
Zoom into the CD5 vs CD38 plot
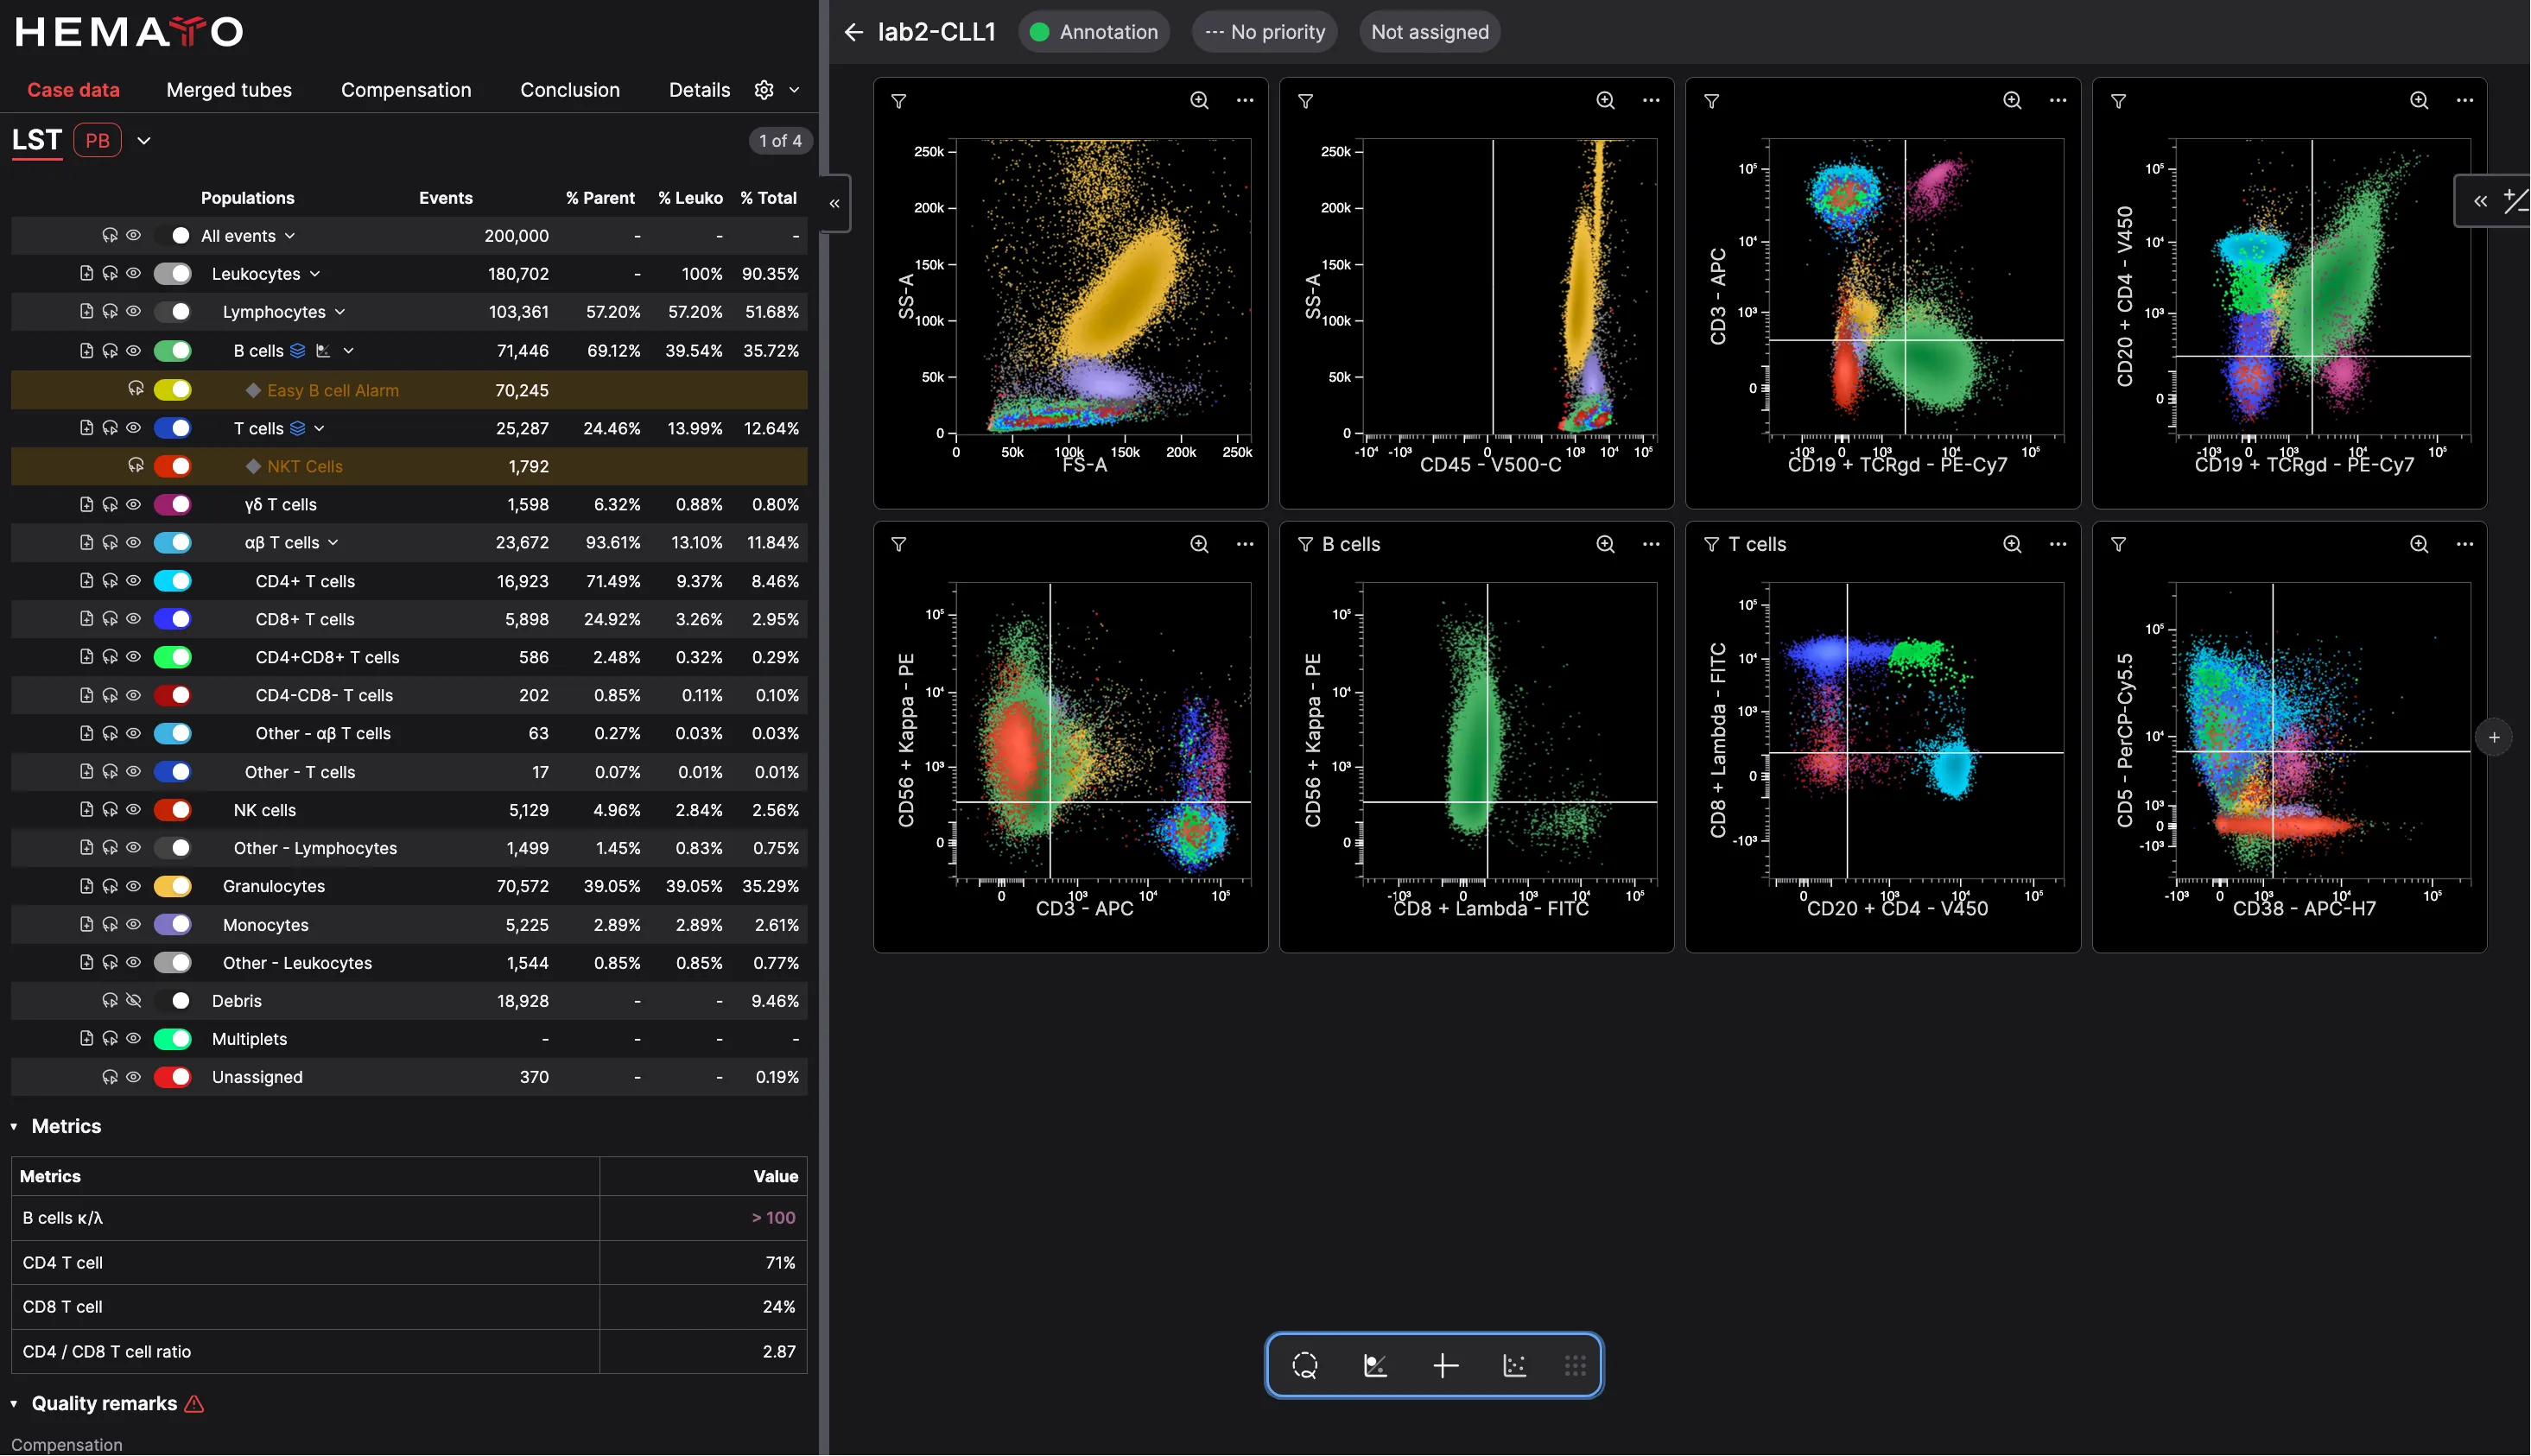(x=2418, y=544)
